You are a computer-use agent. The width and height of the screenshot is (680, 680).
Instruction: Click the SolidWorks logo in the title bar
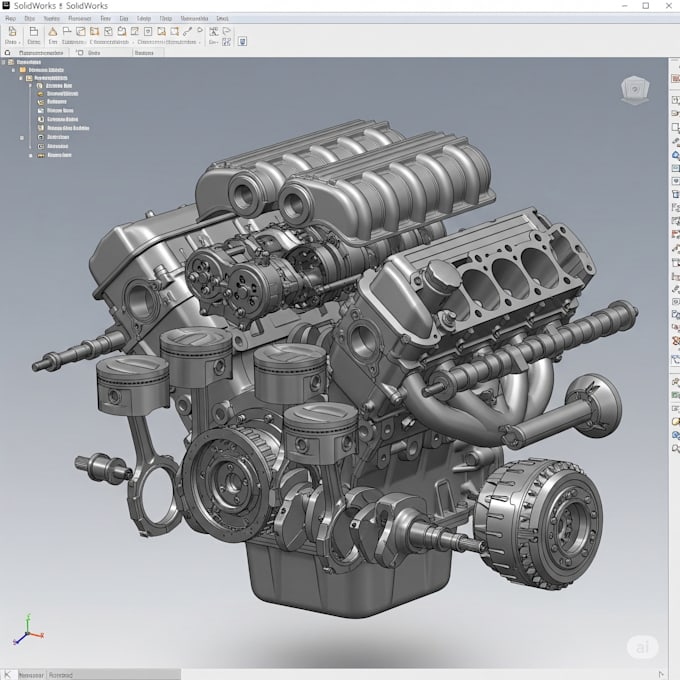[x=6, y=6]
